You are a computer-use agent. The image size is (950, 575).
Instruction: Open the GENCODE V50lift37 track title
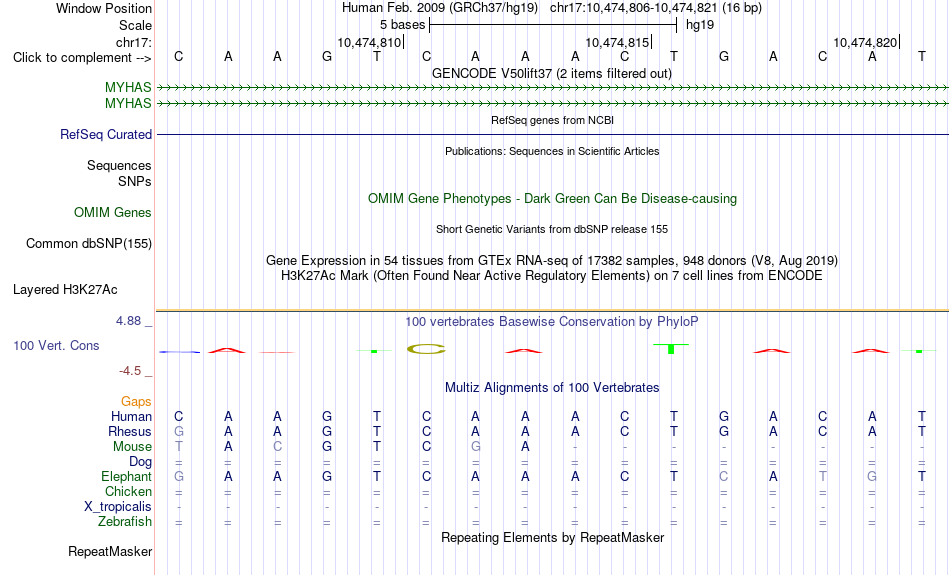pyautogui.click(x=551, y=73)
